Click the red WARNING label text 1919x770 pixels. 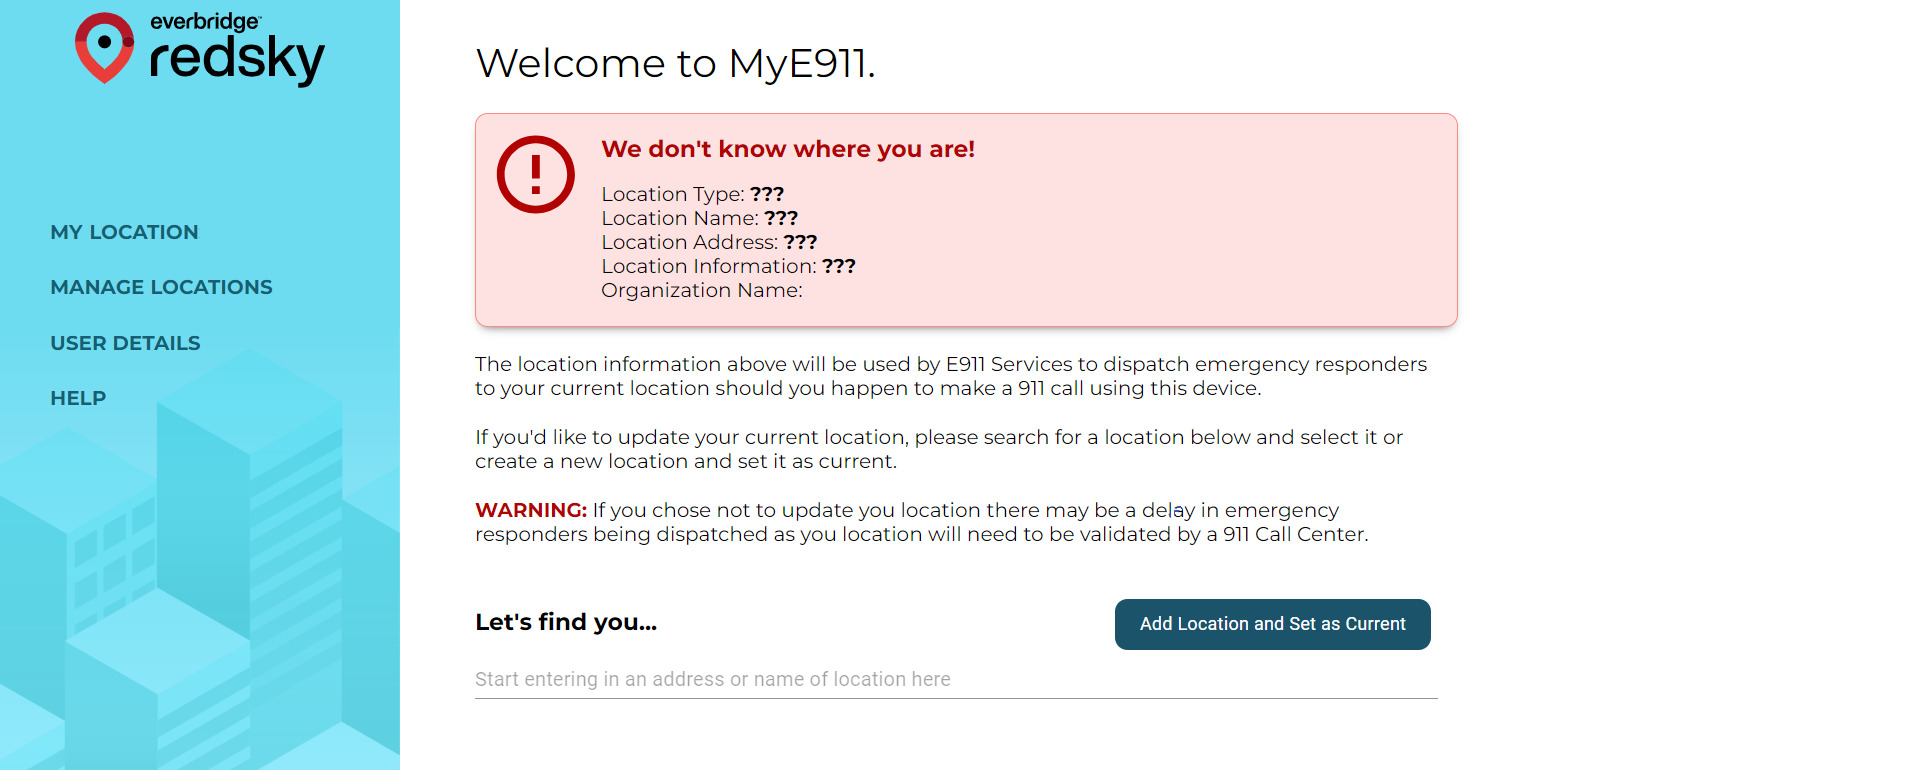click(x=531, y=510)
